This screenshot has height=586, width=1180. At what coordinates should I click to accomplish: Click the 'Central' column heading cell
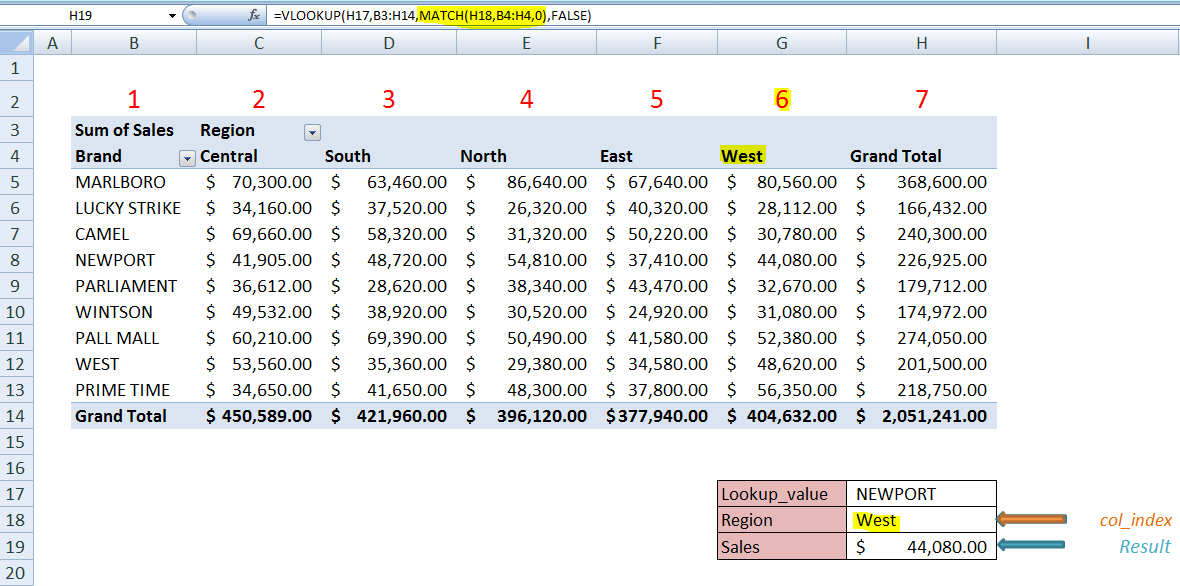click(259, 156)
